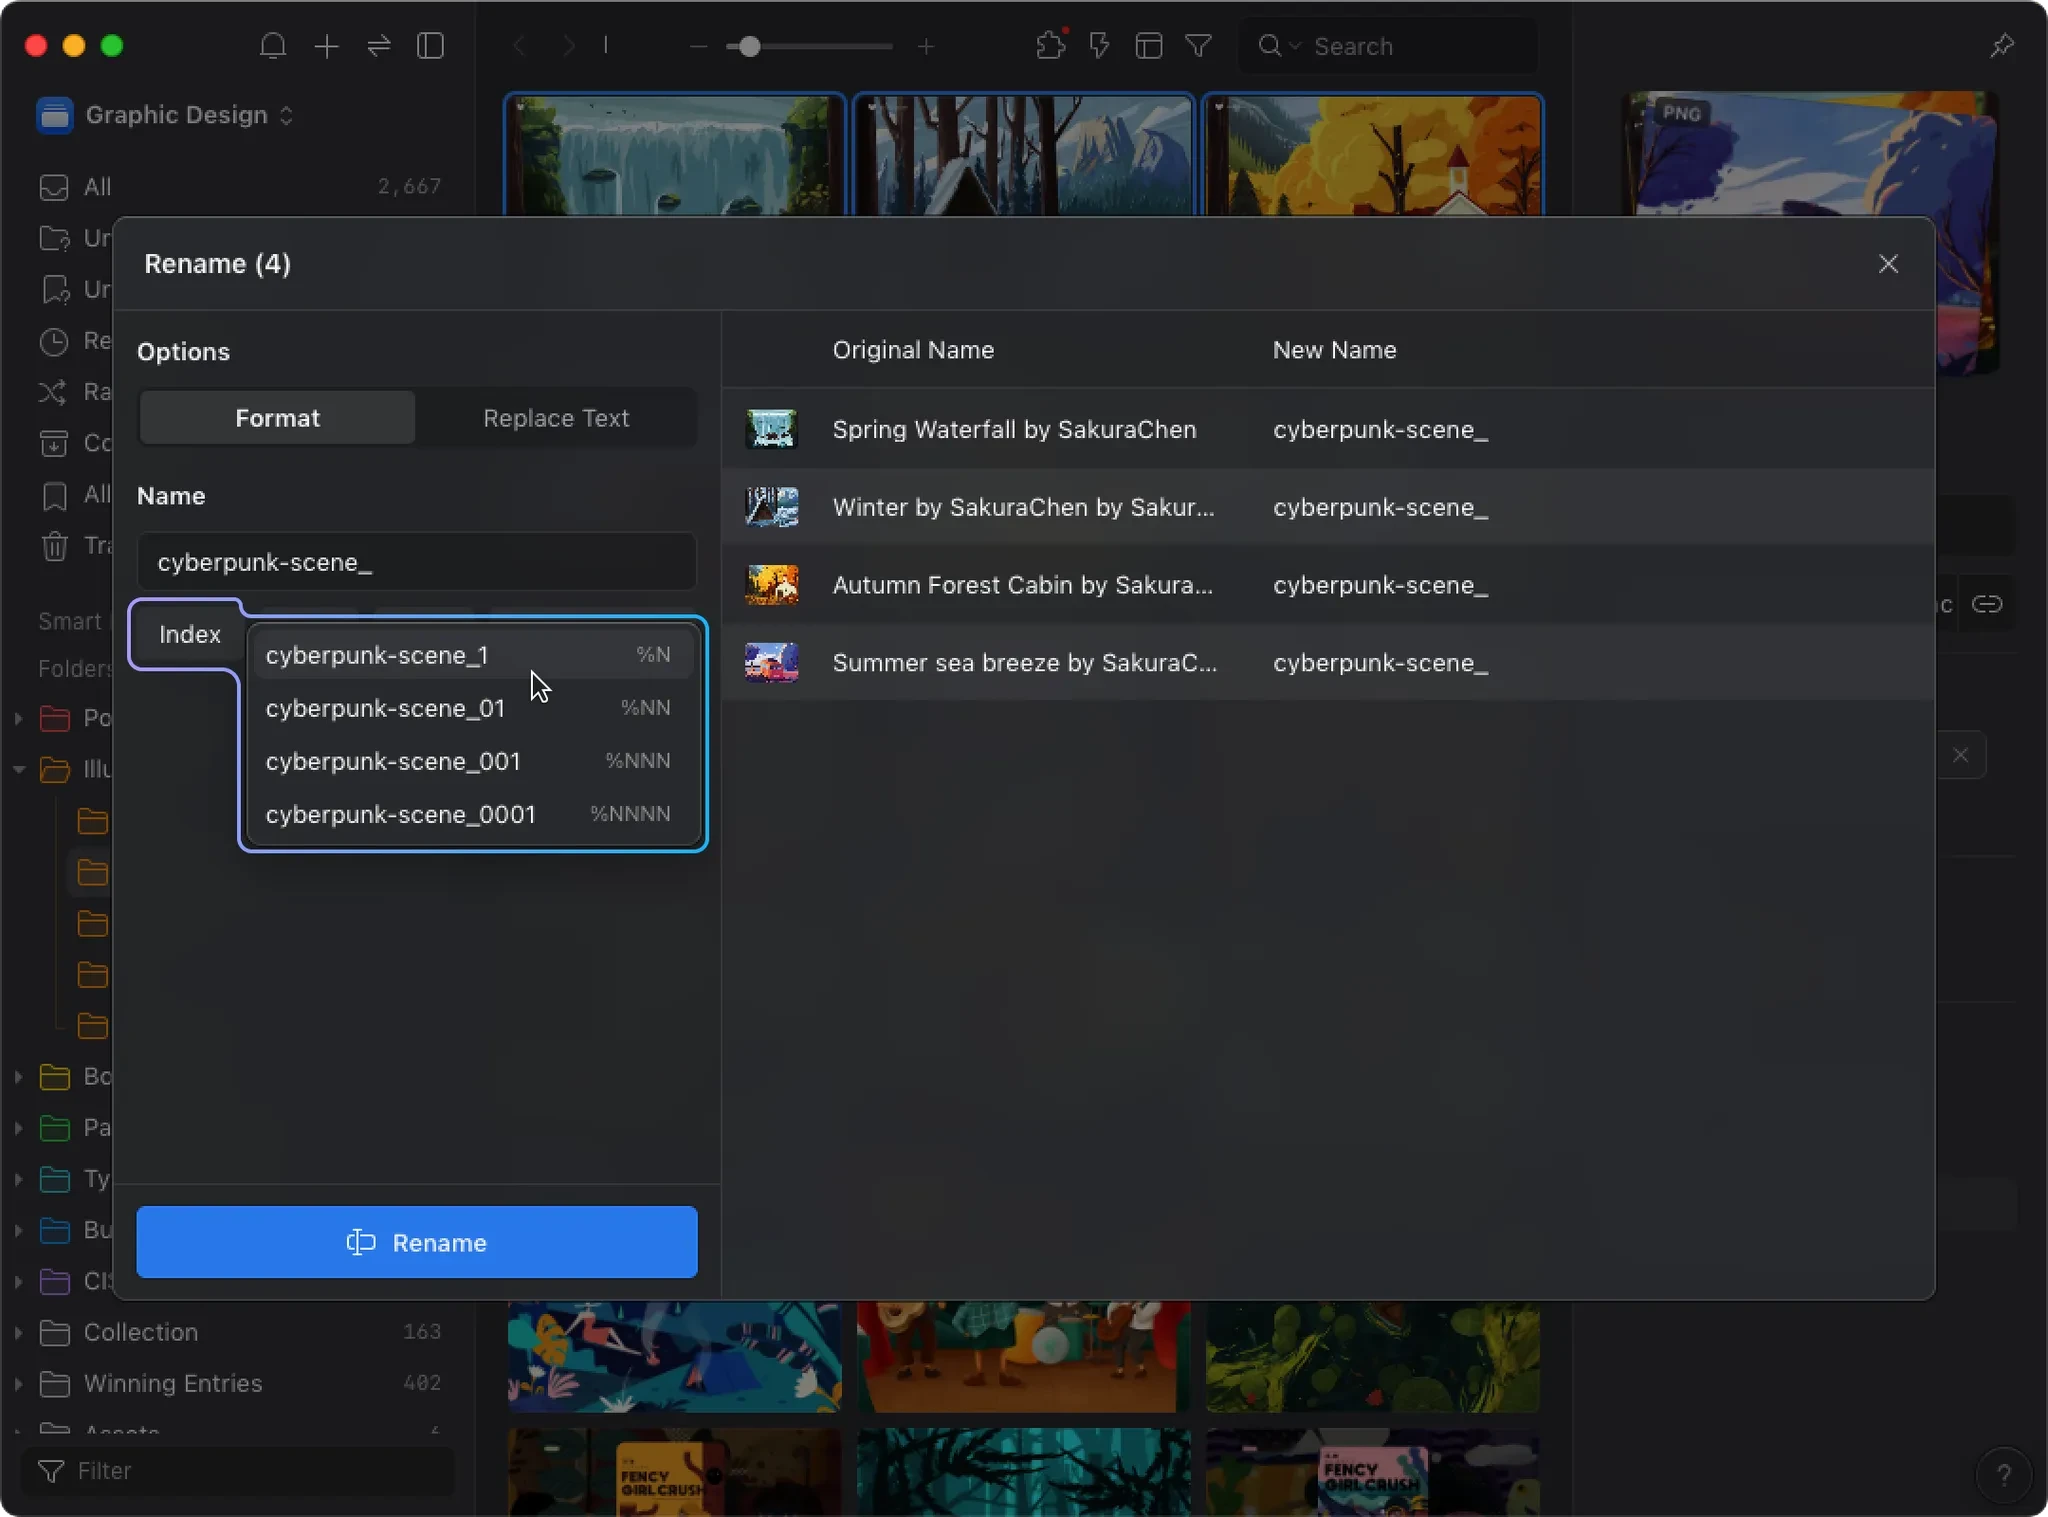Click the notification bell icon
2048x1517 pixels.
[272, 46]
